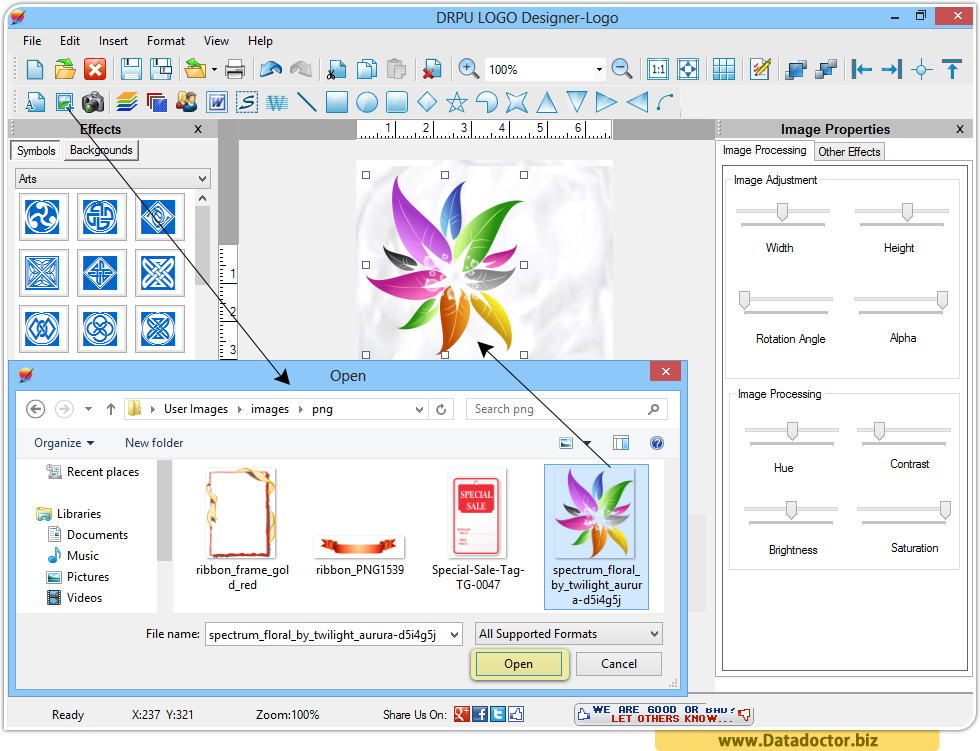Click the printer icon in the toolbar
Viewport: 980px width, 751px height.
click(x=235, y=69)
